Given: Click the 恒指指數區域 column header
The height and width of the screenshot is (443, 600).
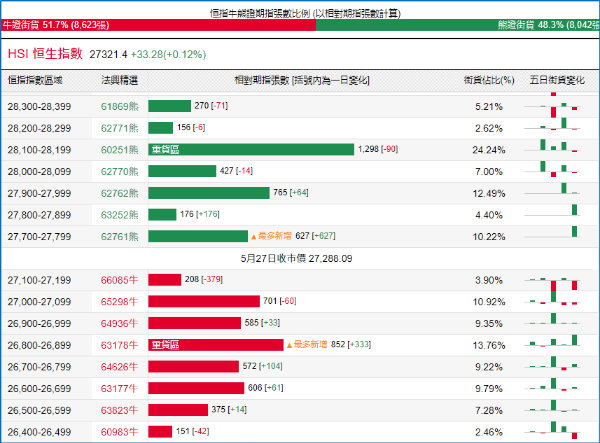Looking at the screenshot, I should tap(35, 80).
